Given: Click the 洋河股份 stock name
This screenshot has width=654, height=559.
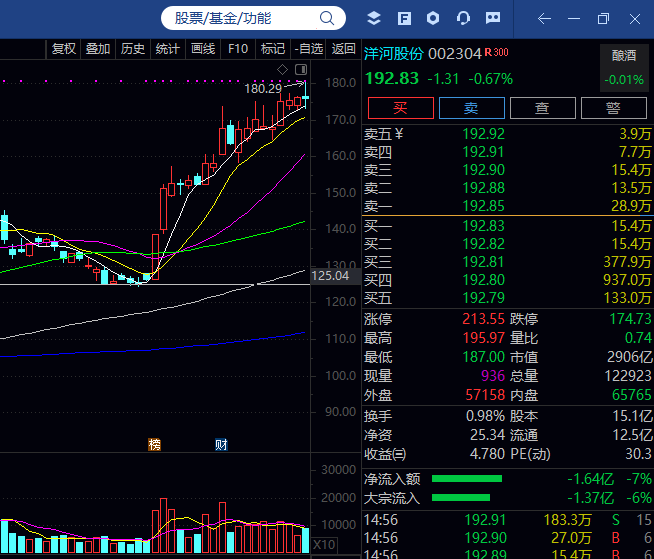Looking at the screenshot, I should pos(394,54).
